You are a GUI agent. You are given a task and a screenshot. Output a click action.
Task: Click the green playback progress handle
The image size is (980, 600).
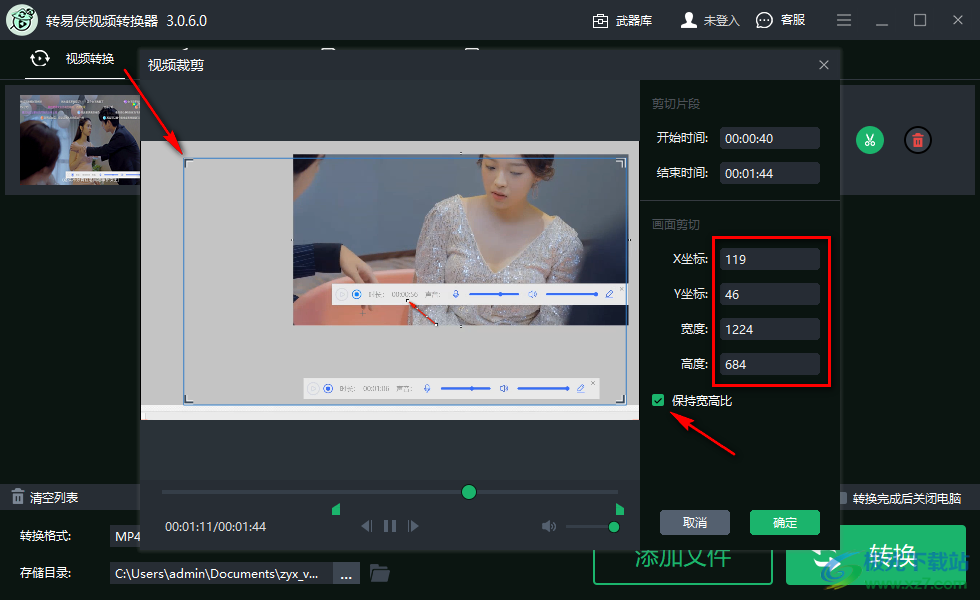(469, 492)
